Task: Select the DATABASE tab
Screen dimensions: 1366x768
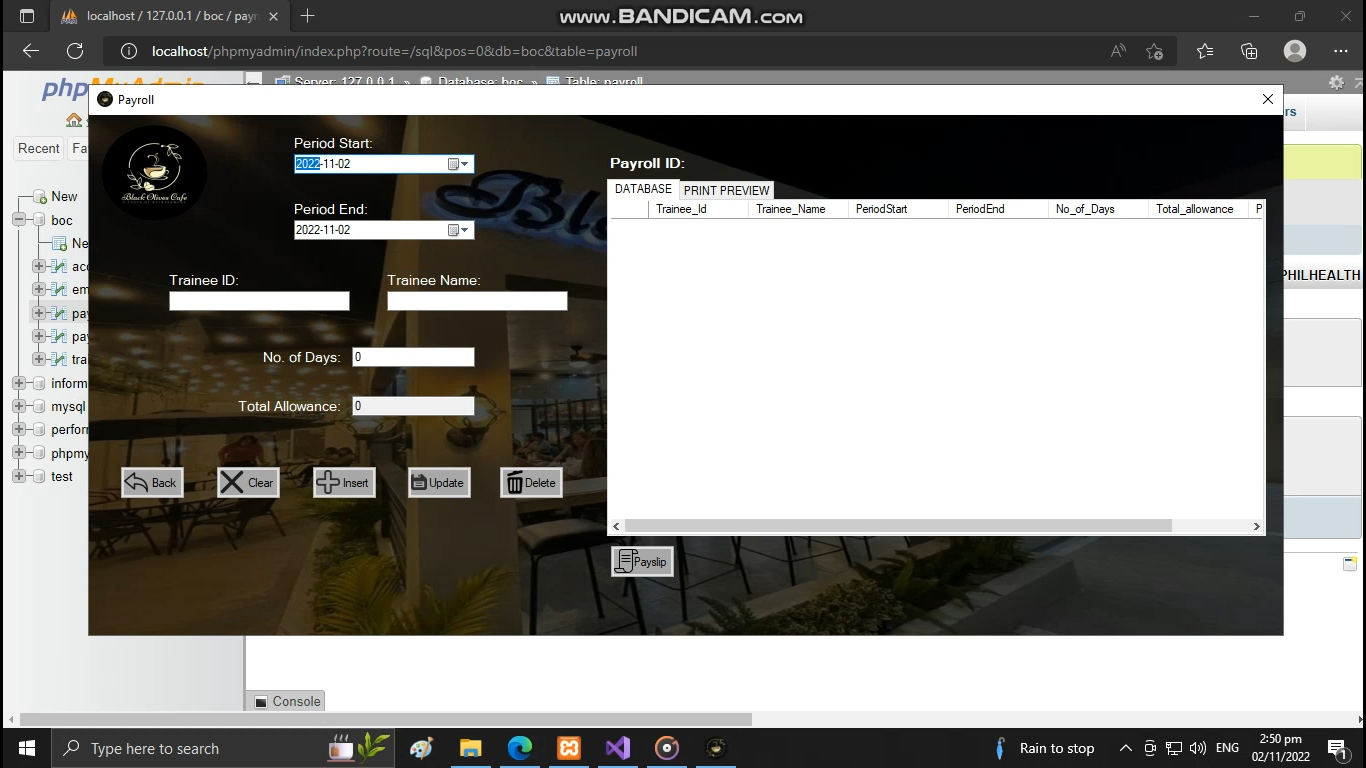Action: (x=643, y=189)
